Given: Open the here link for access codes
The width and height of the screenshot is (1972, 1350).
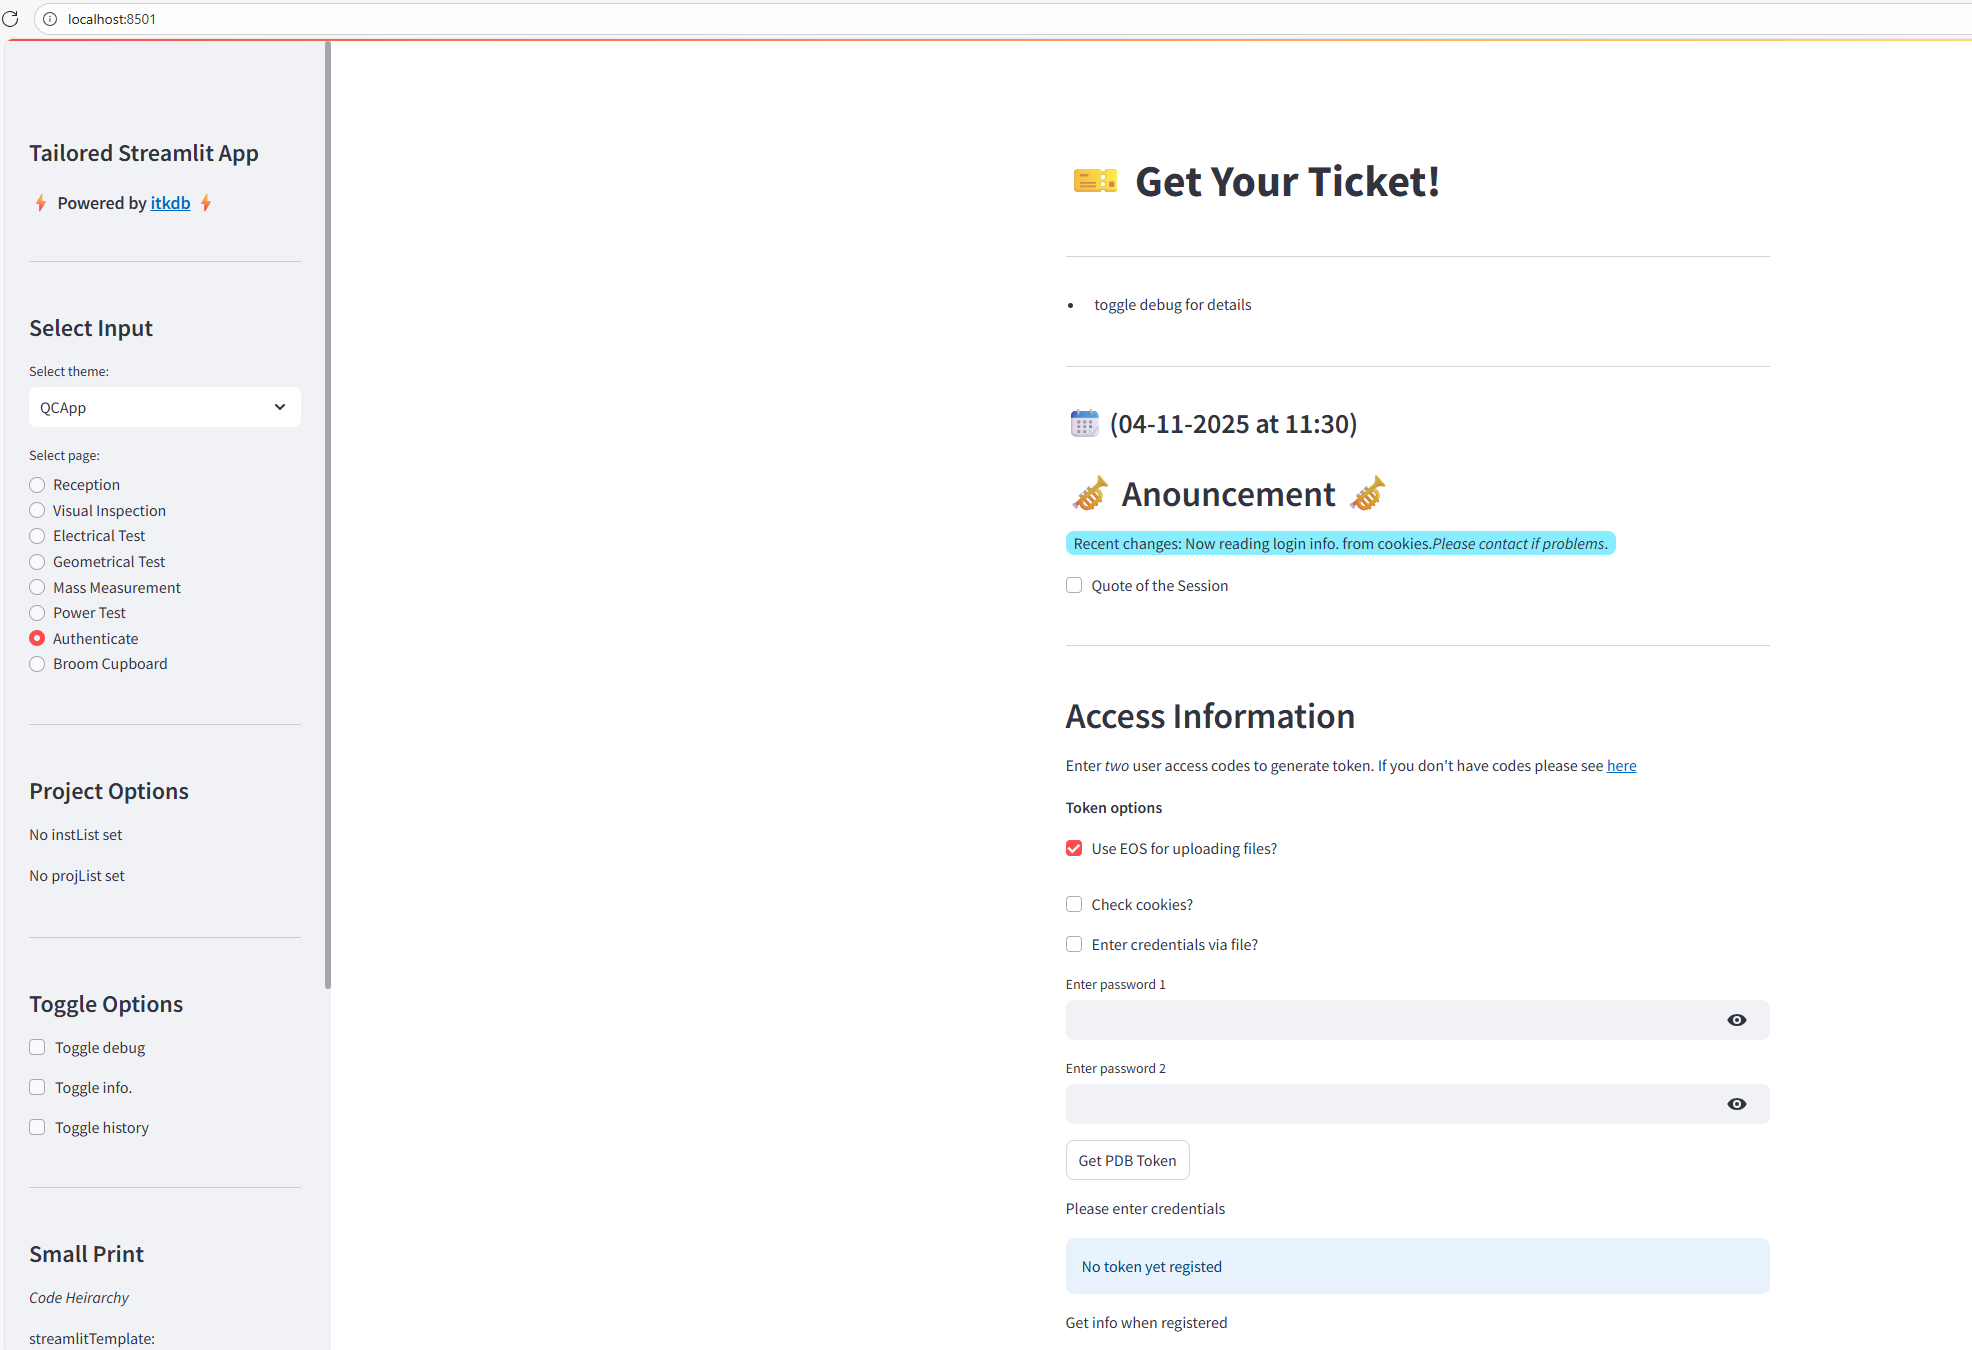Looking at the screenshot, I should (1621, 765).
